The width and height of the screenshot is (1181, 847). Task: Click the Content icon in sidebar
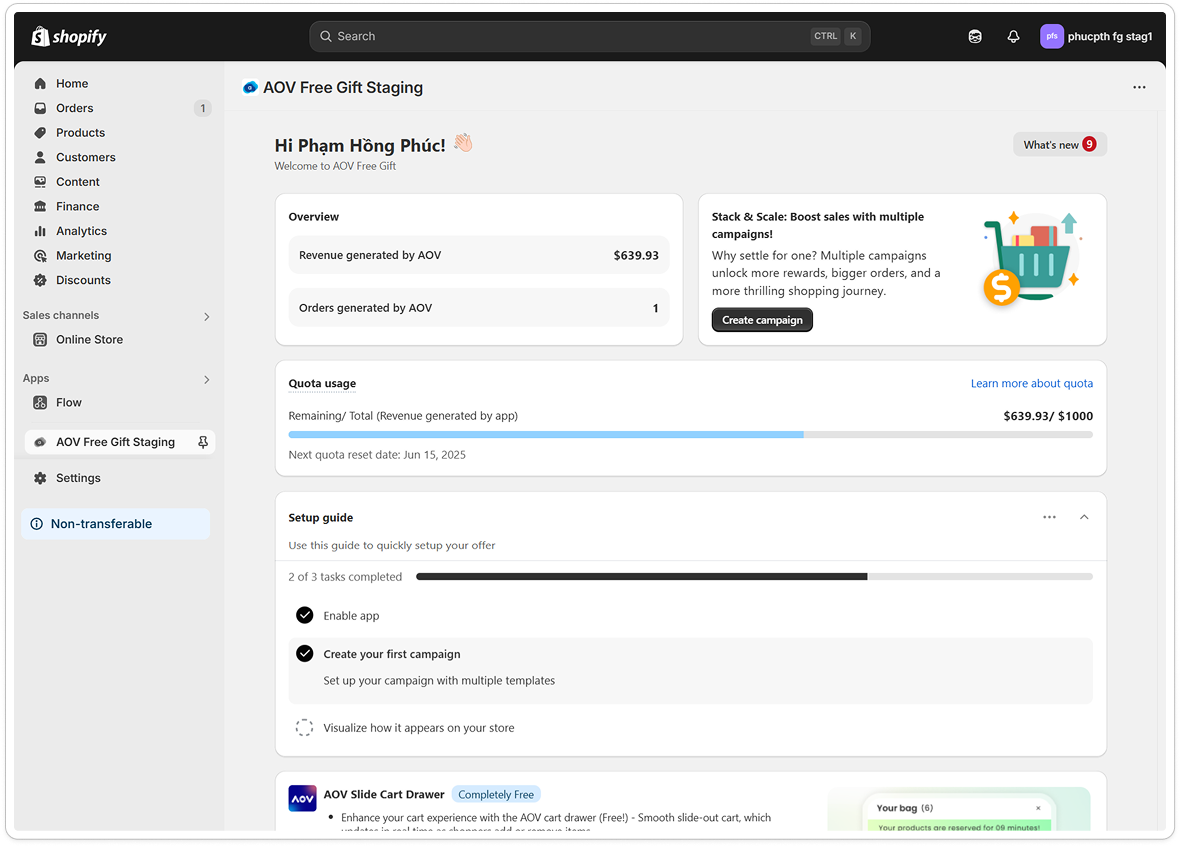click(40, 182)
